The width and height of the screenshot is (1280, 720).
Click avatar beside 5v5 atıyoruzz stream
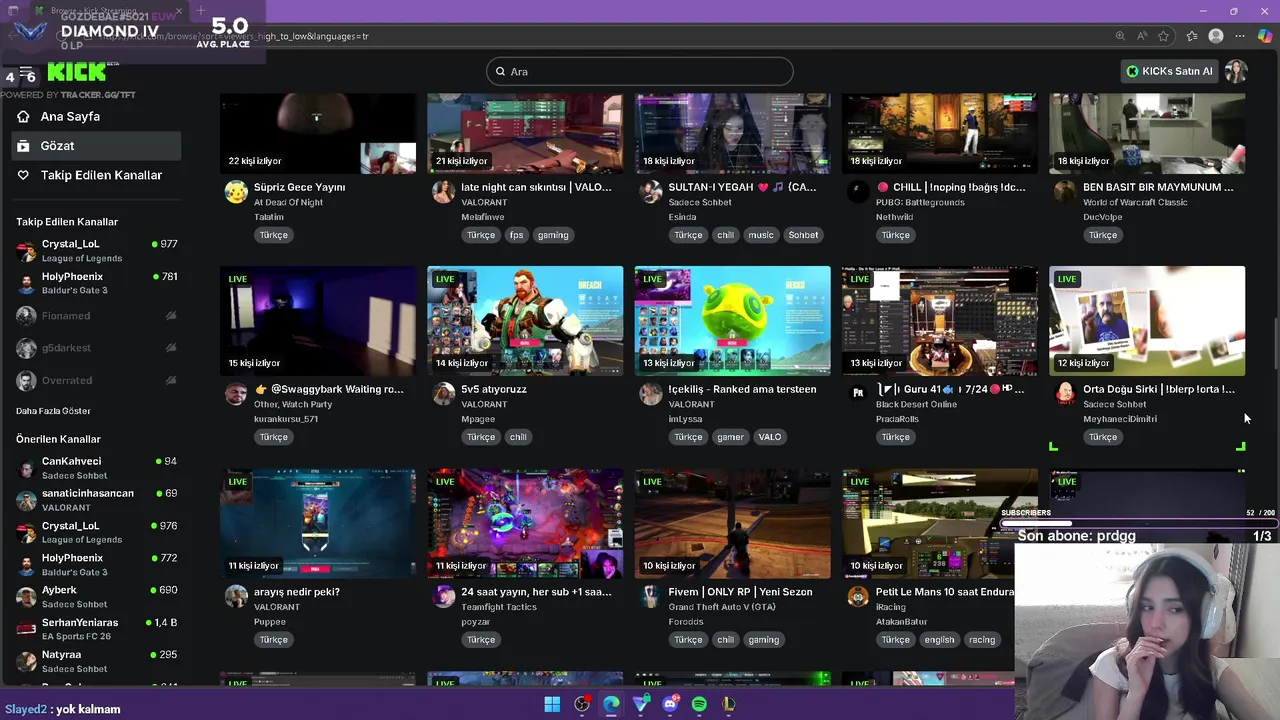click(443, 394)
